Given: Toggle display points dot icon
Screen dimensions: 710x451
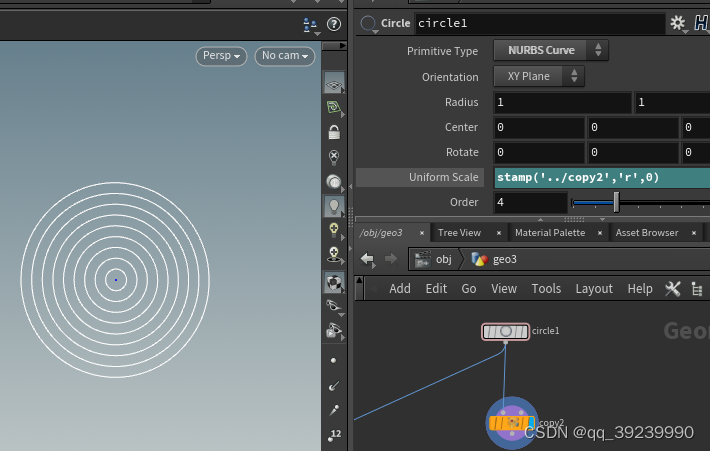Looking at the screenshot, I should coord(334,361).
